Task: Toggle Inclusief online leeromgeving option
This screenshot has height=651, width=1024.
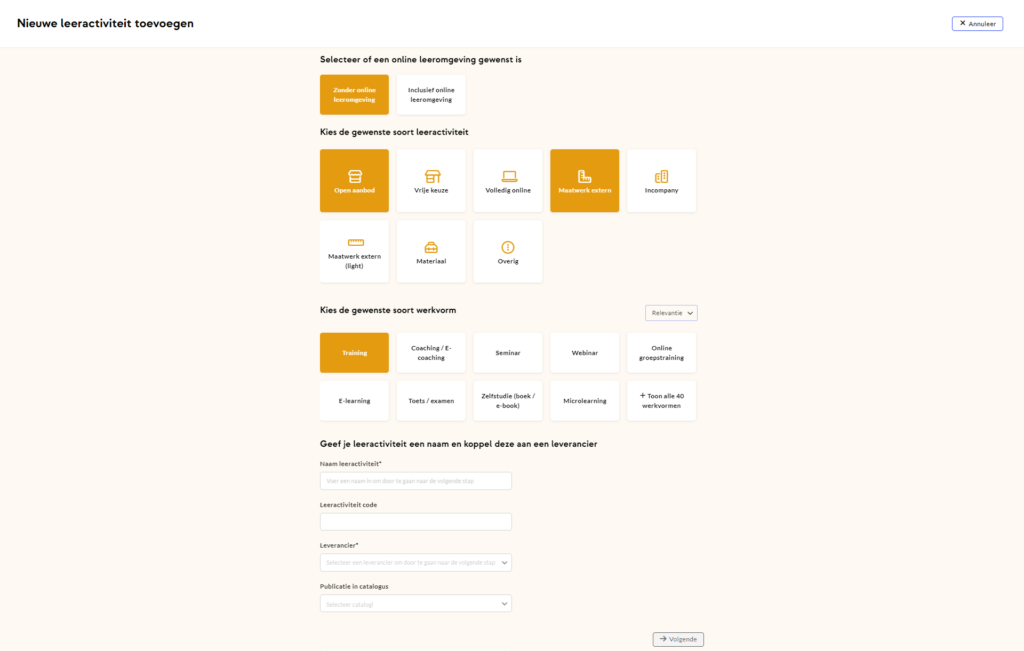Action: (x=431, y=95)
